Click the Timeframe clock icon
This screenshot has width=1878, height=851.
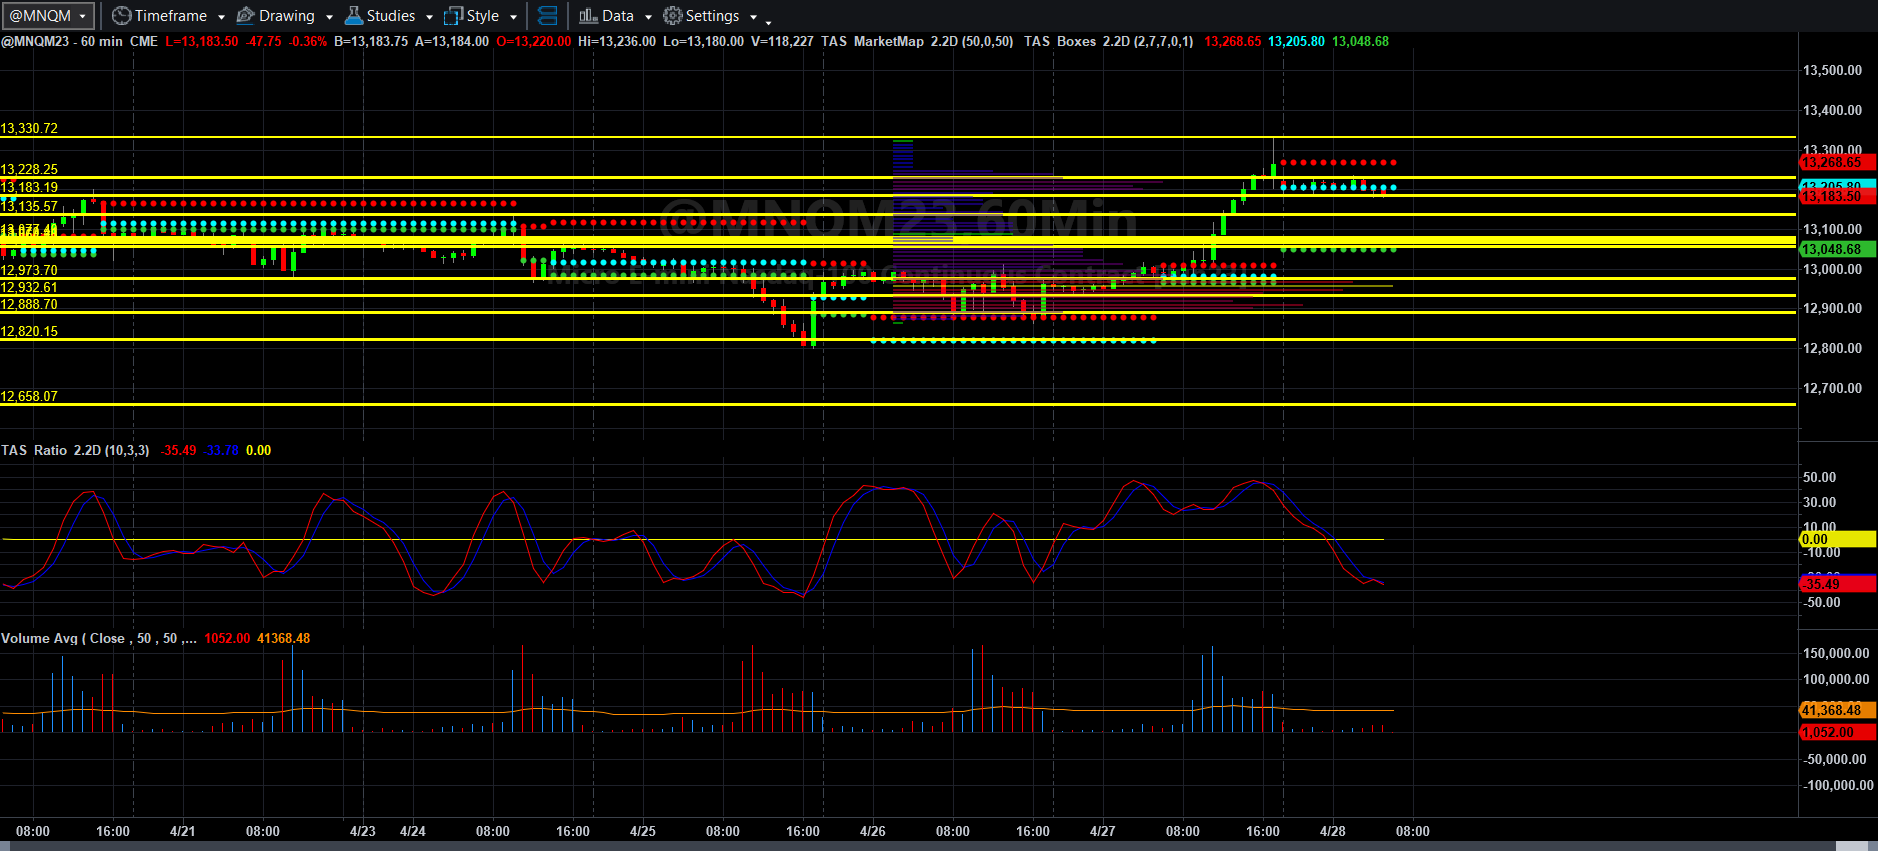tap(121, 16)
